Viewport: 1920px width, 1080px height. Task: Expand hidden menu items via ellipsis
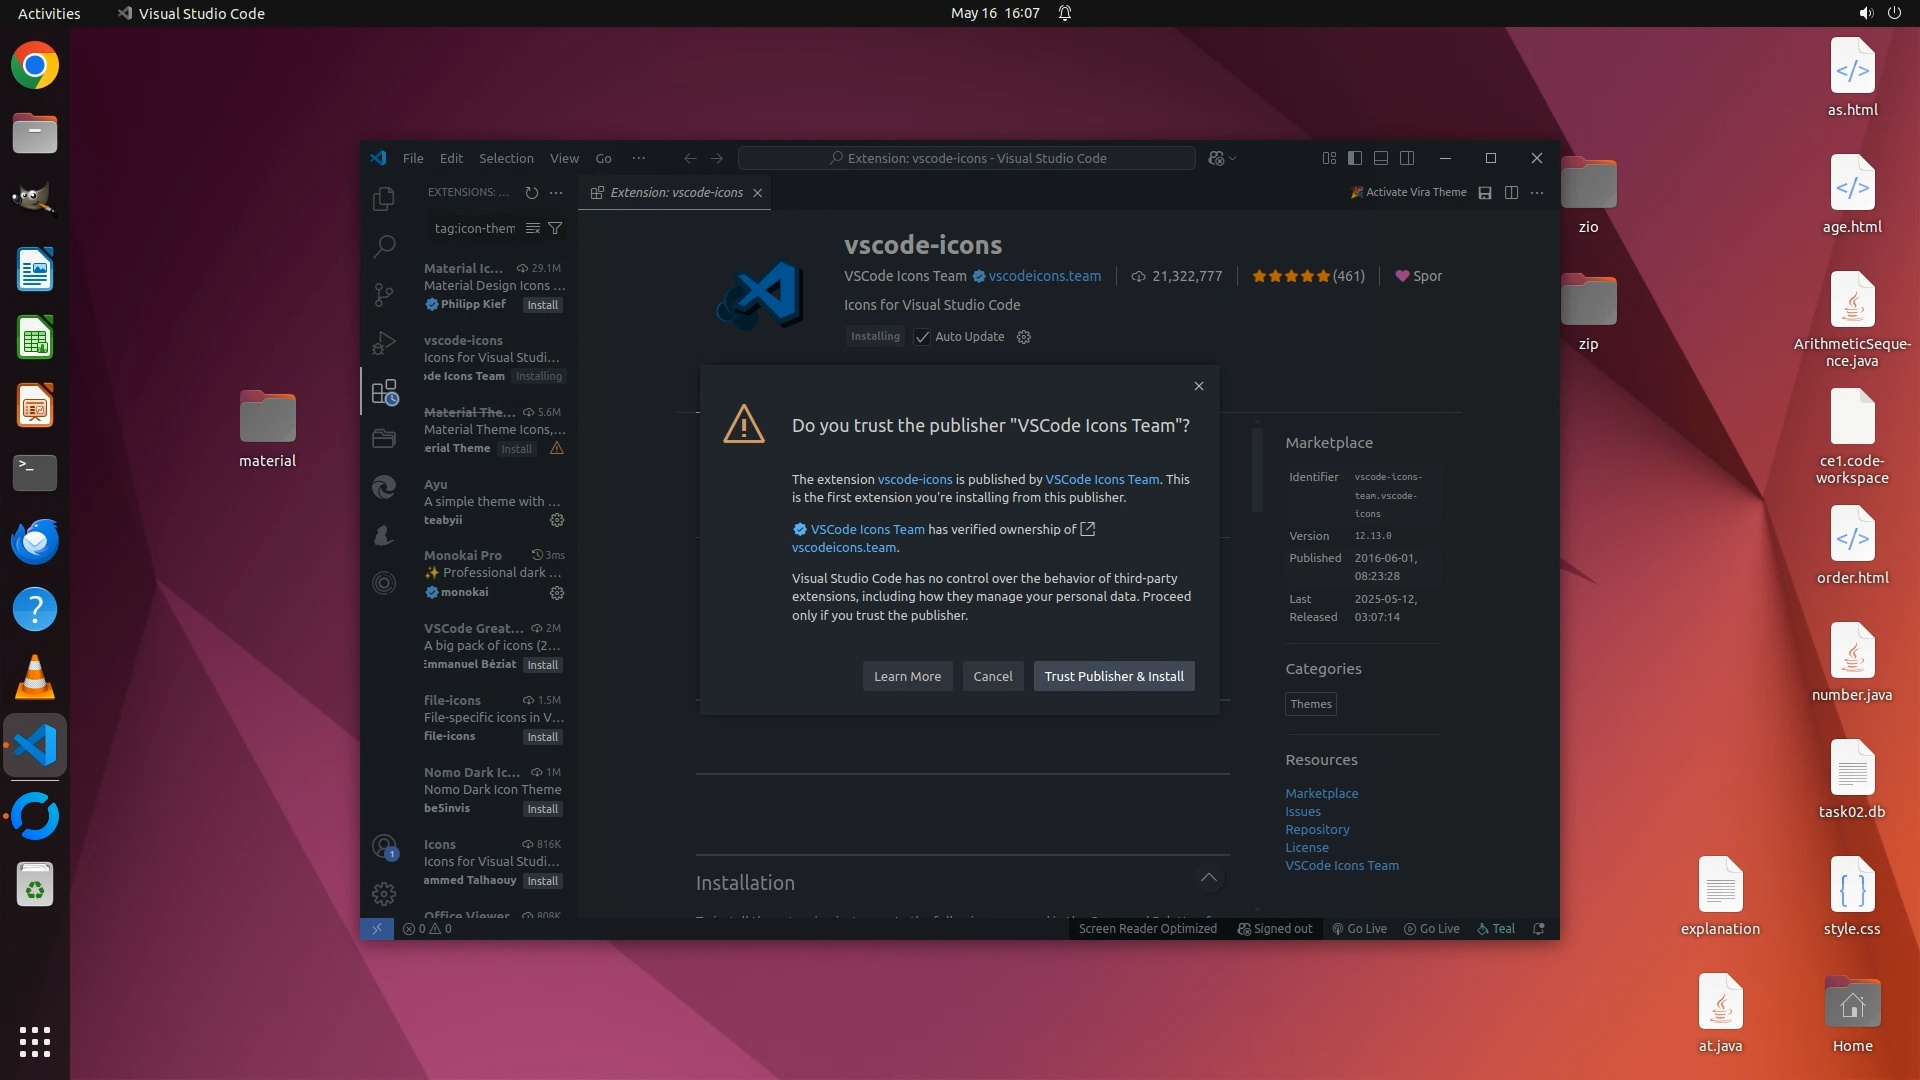click(638, 158)
